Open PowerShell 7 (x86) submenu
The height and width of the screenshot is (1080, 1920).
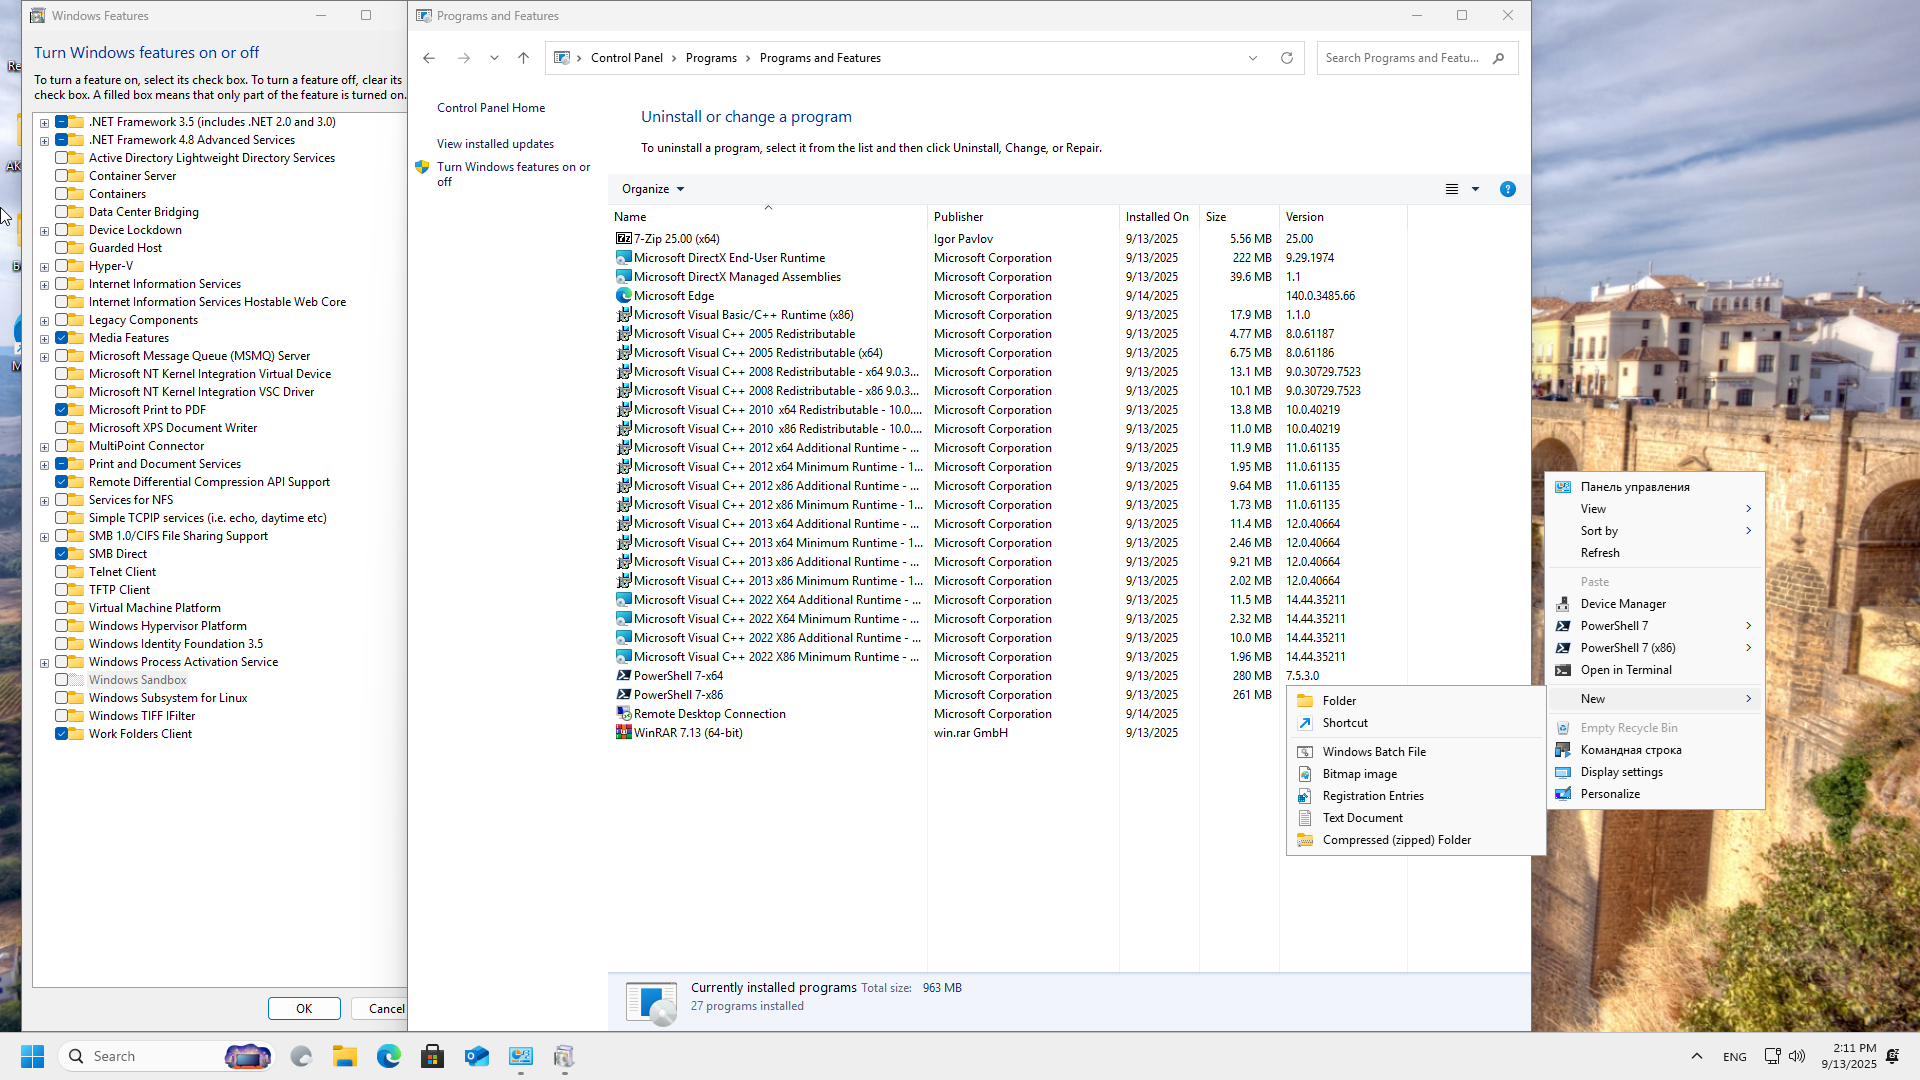coord(1656,648)
